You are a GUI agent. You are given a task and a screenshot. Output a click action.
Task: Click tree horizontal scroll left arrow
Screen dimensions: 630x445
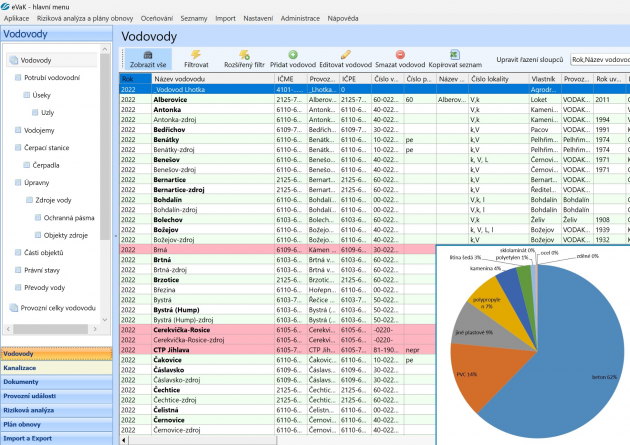8,329
